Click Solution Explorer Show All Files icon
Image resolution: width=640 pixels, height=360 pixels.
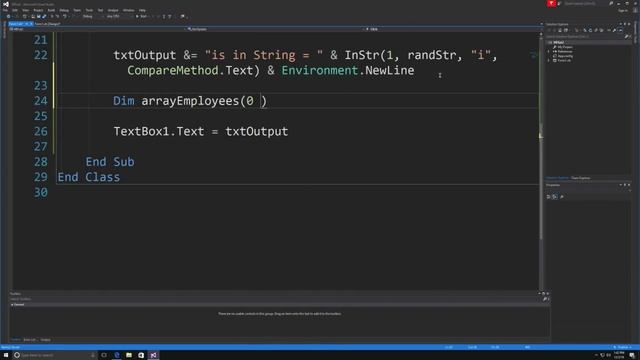coord(601,30)
